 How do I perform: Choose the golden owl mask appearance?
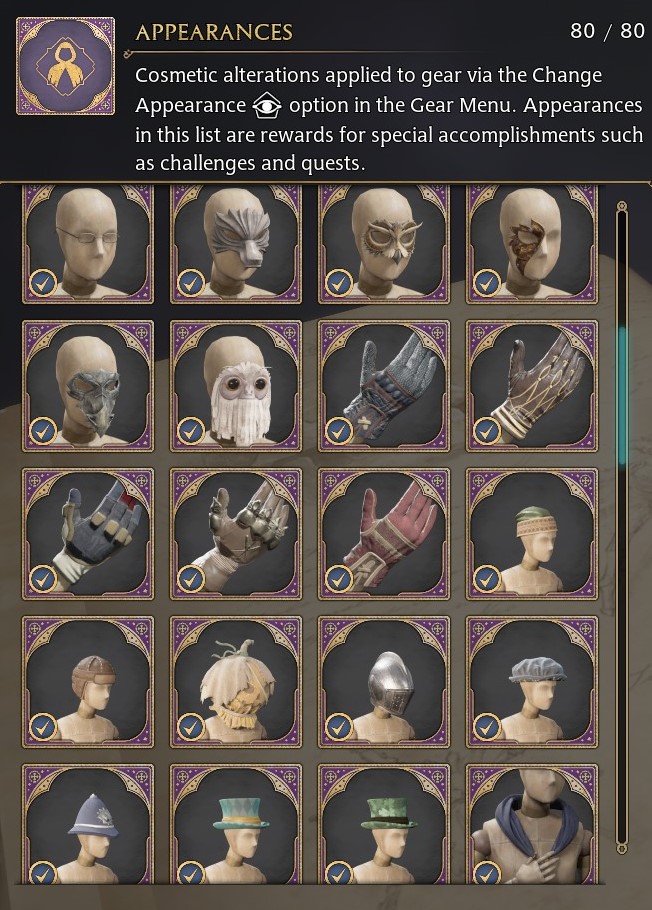point(384,244)
